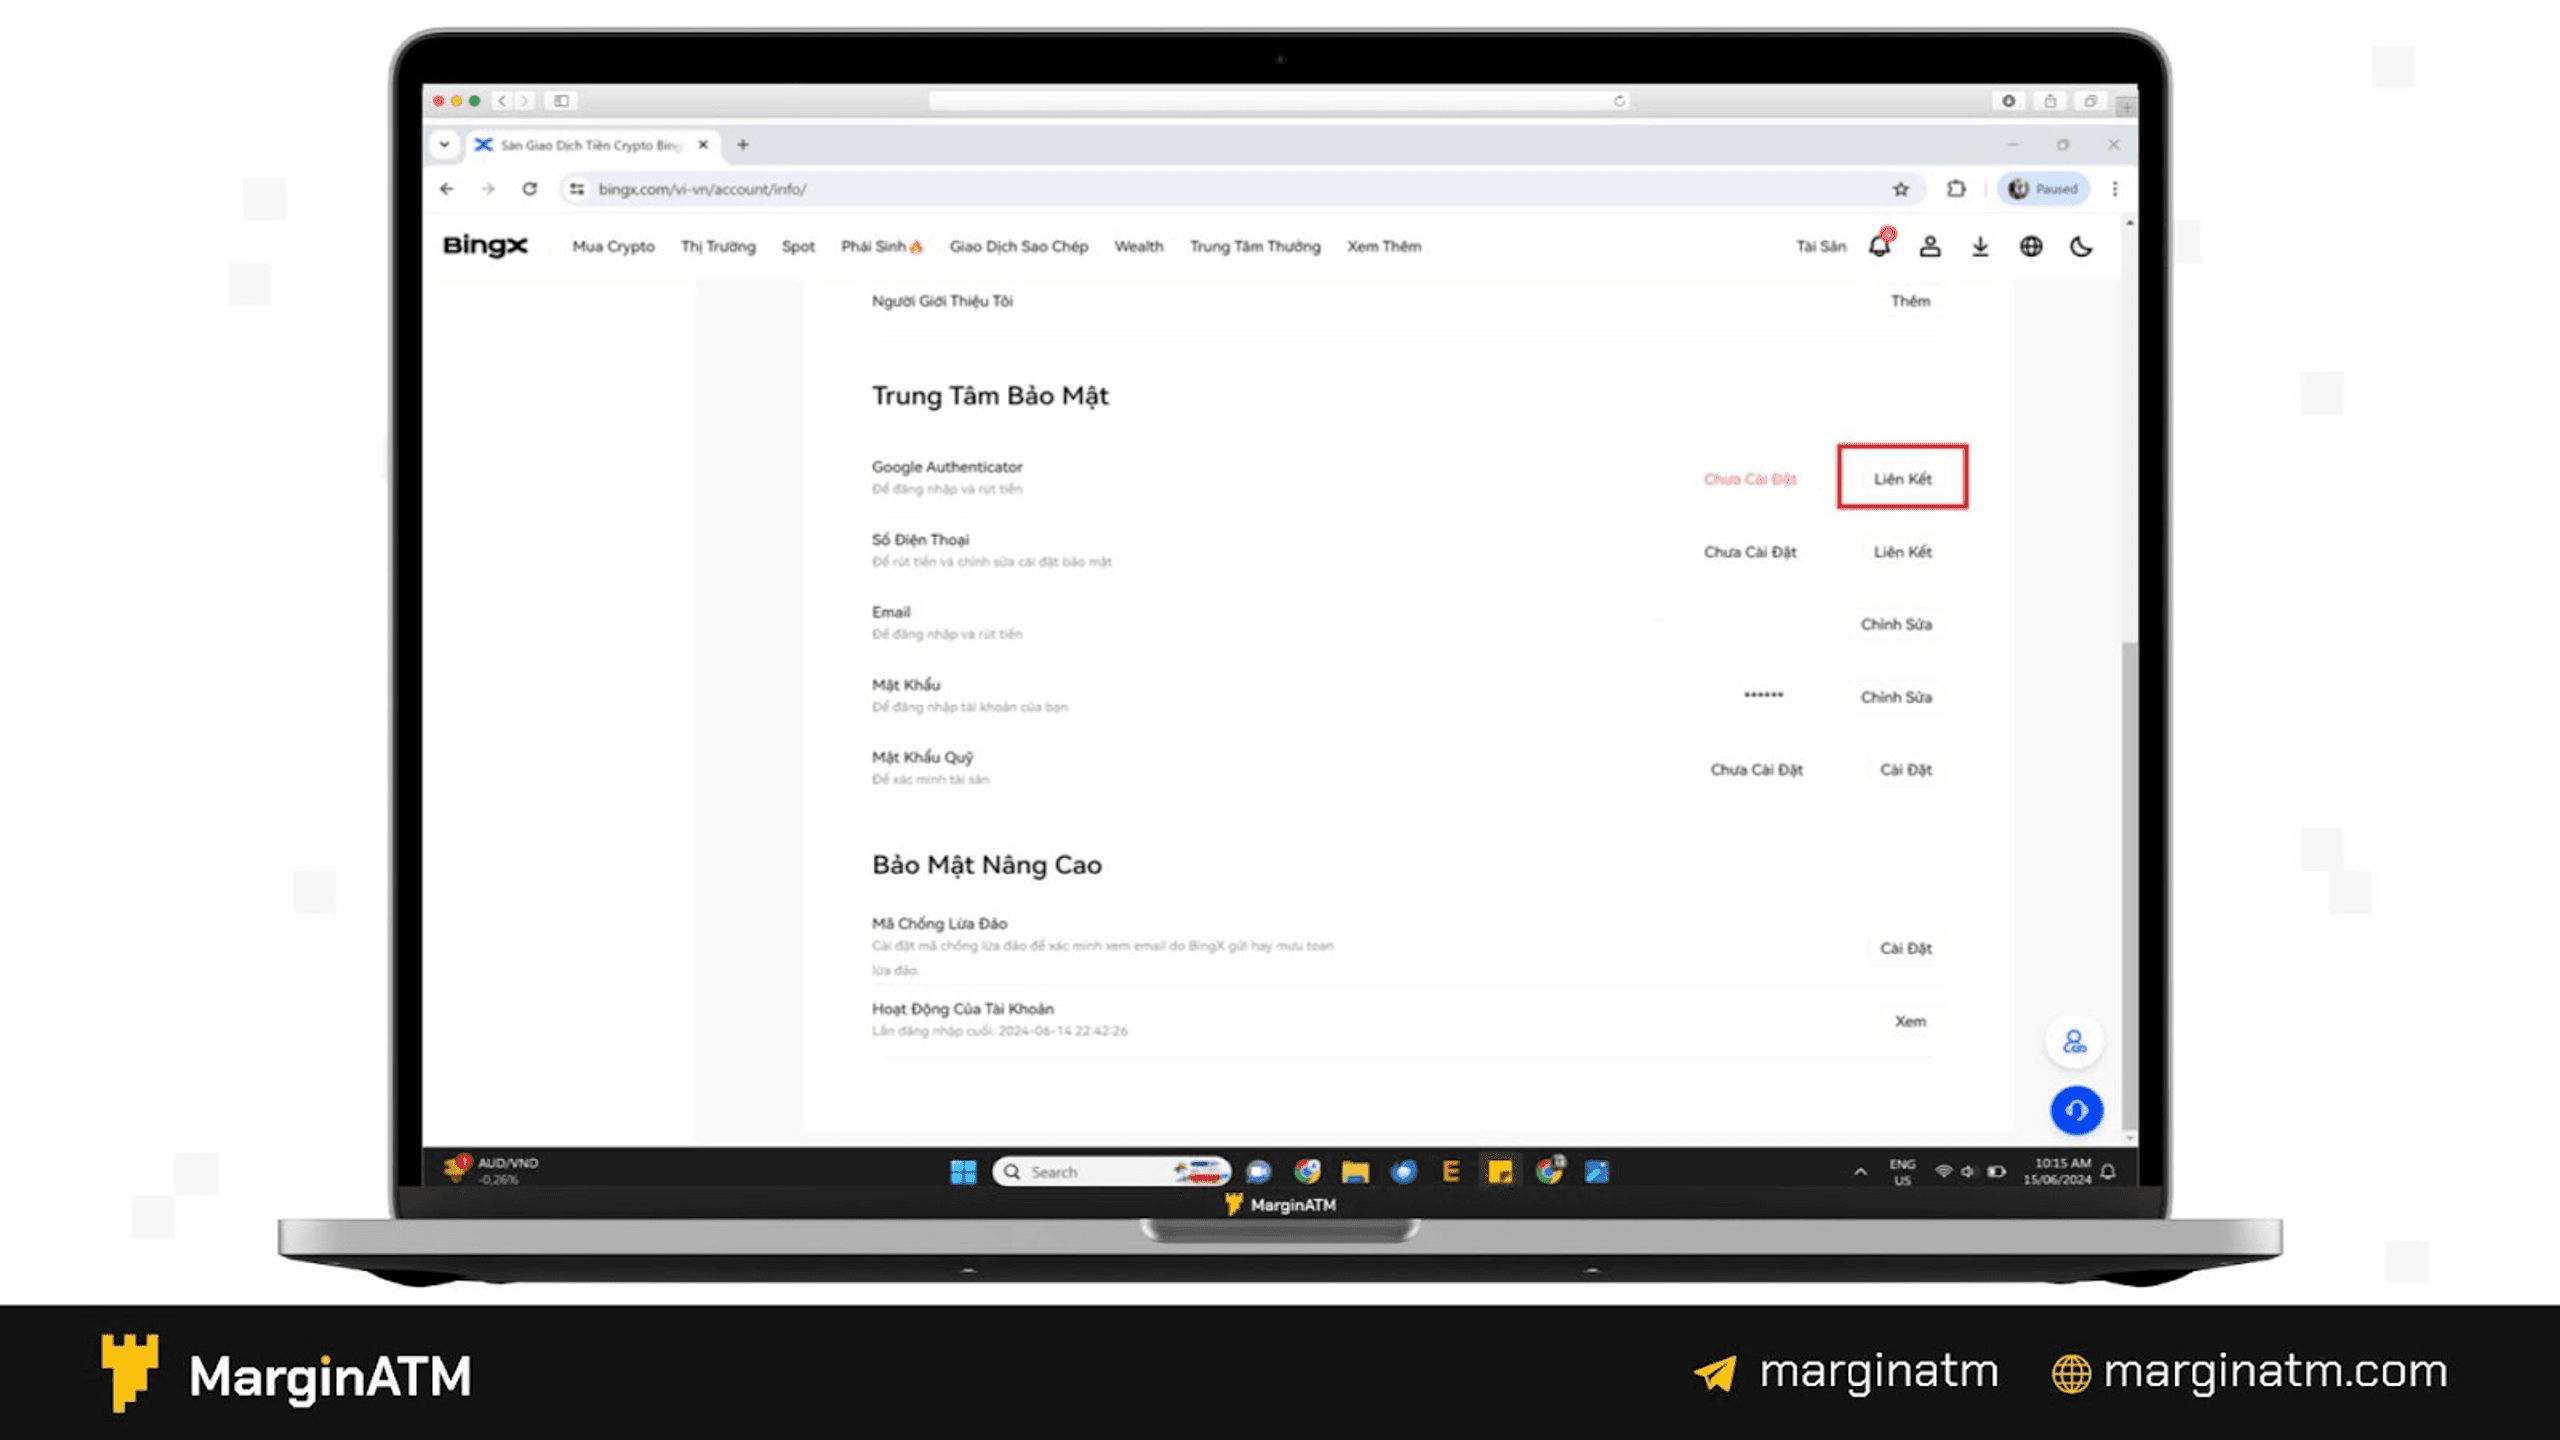Toggle dark mode with the moon icon

tap(2081, 246)
